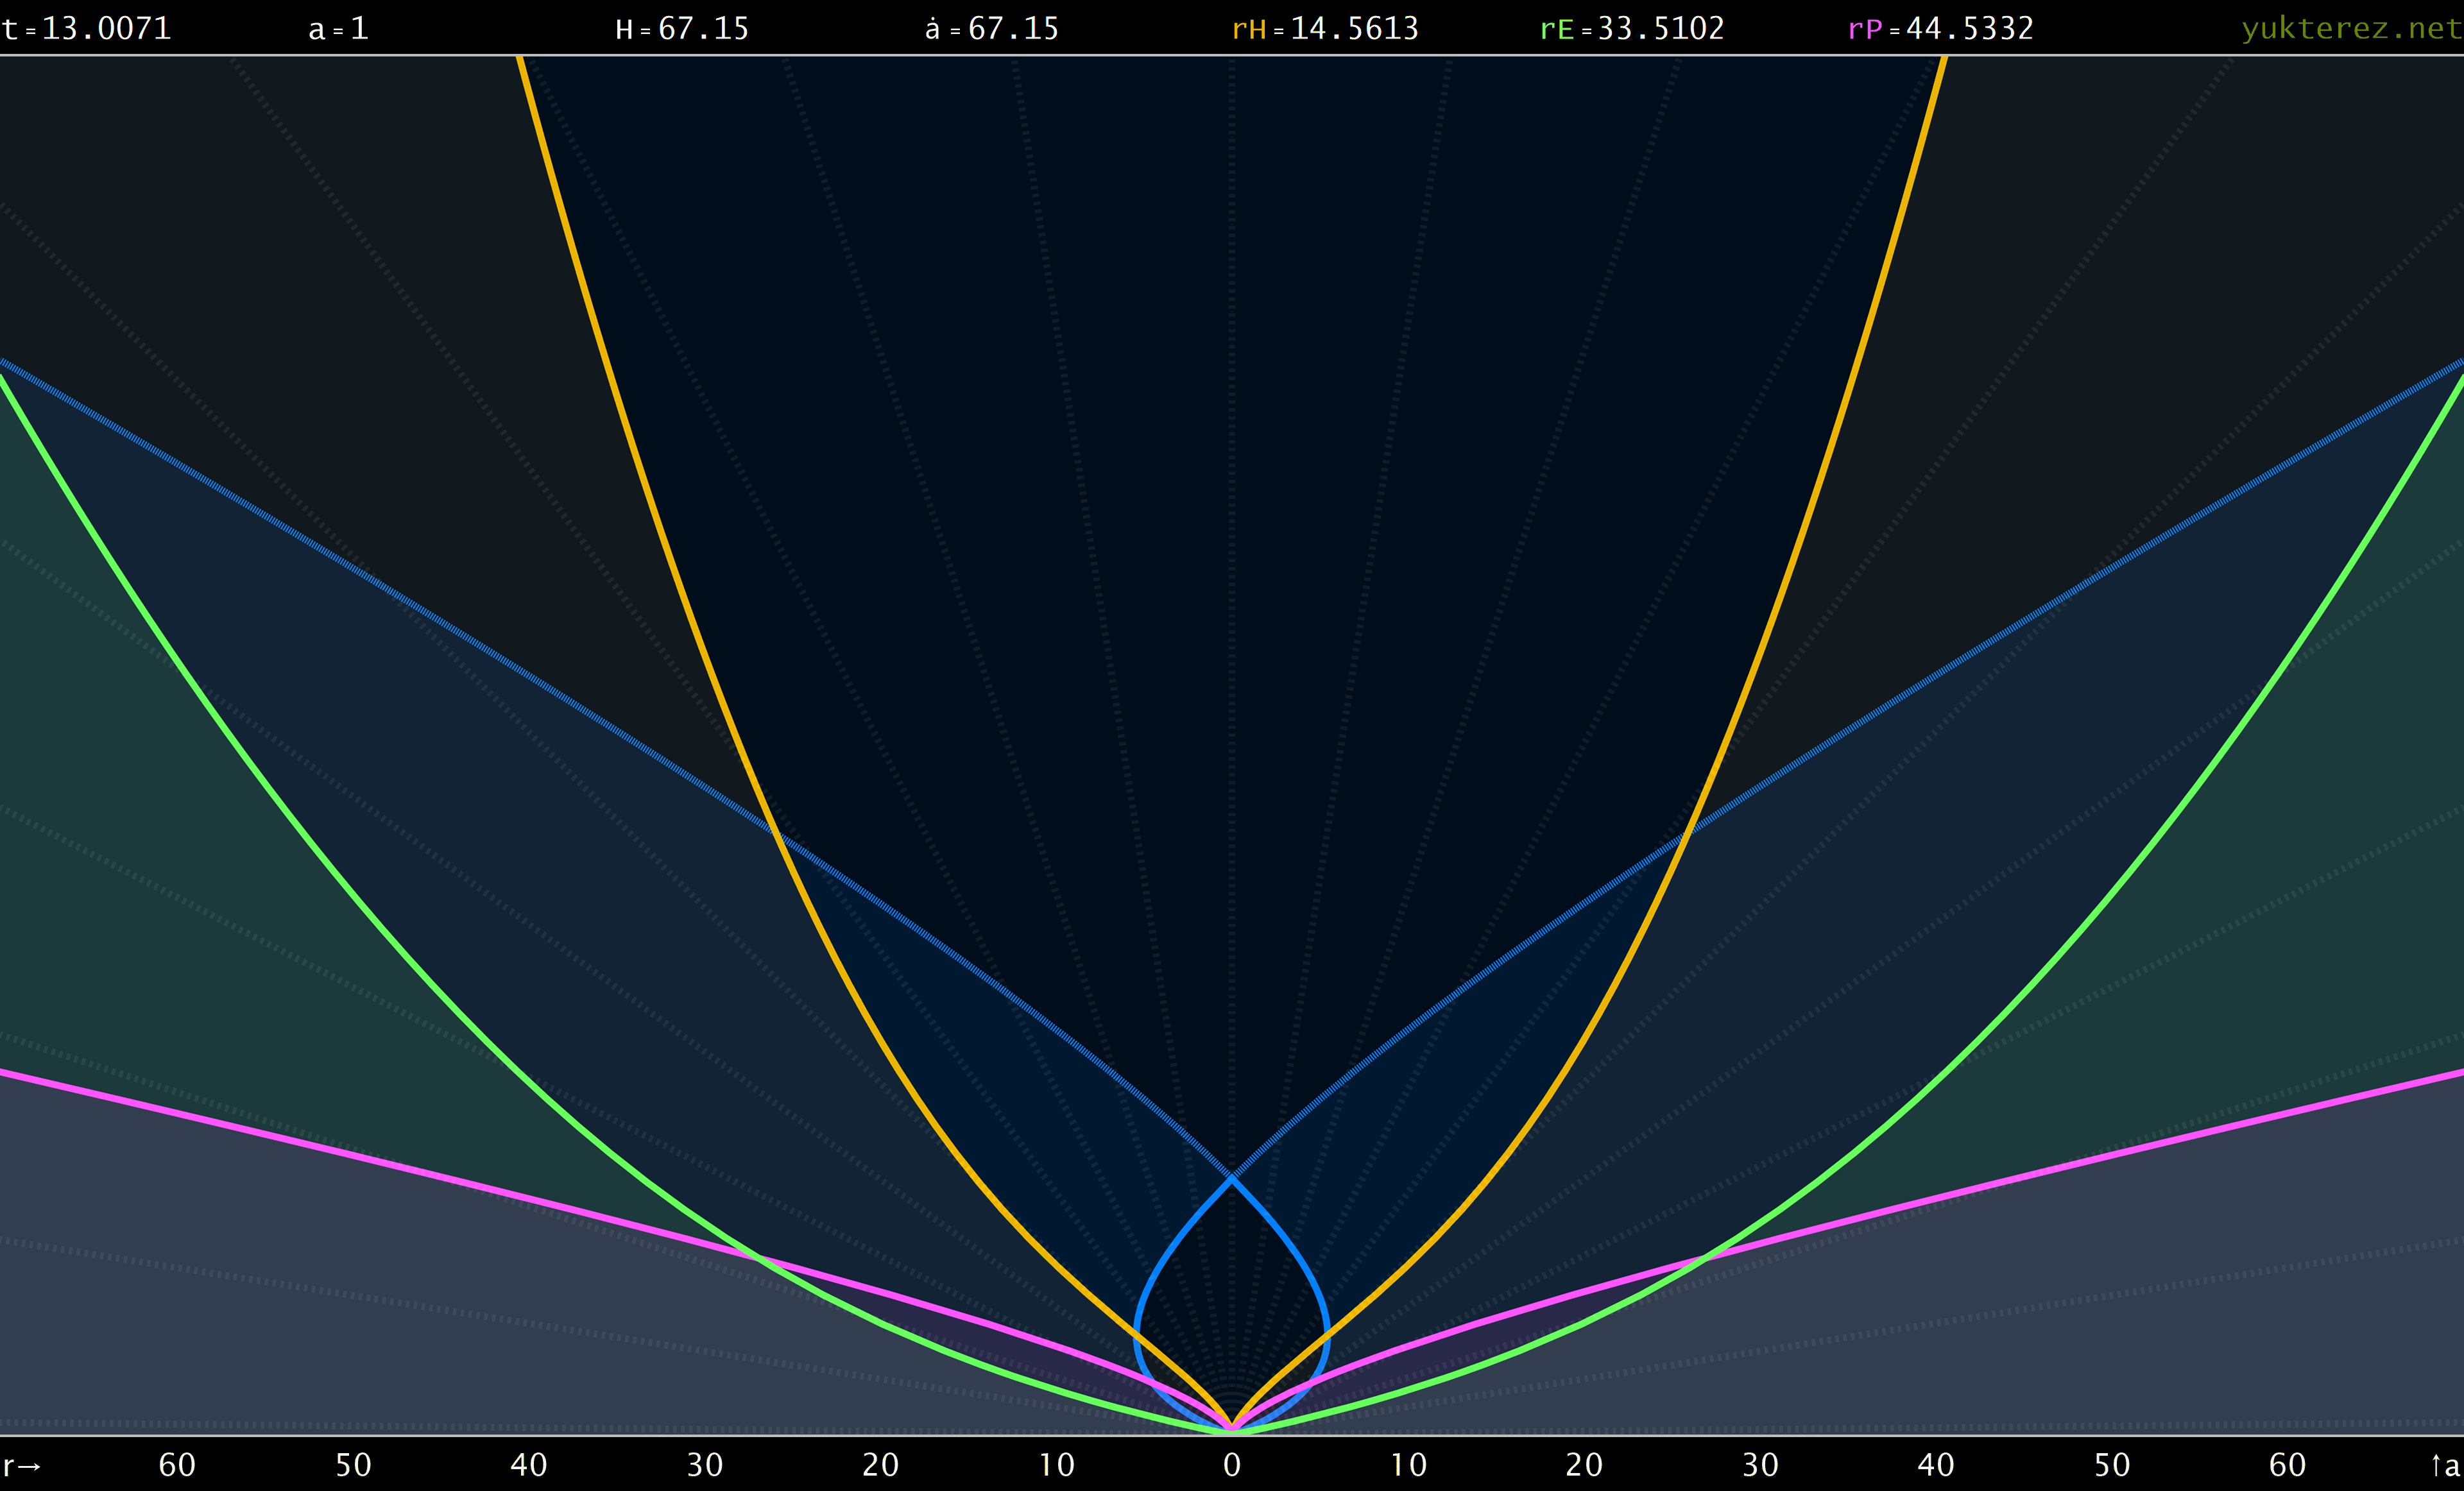Click the r→ axis label
This screenshot has height=1491, width=2464.
(x=22, y=1466)
